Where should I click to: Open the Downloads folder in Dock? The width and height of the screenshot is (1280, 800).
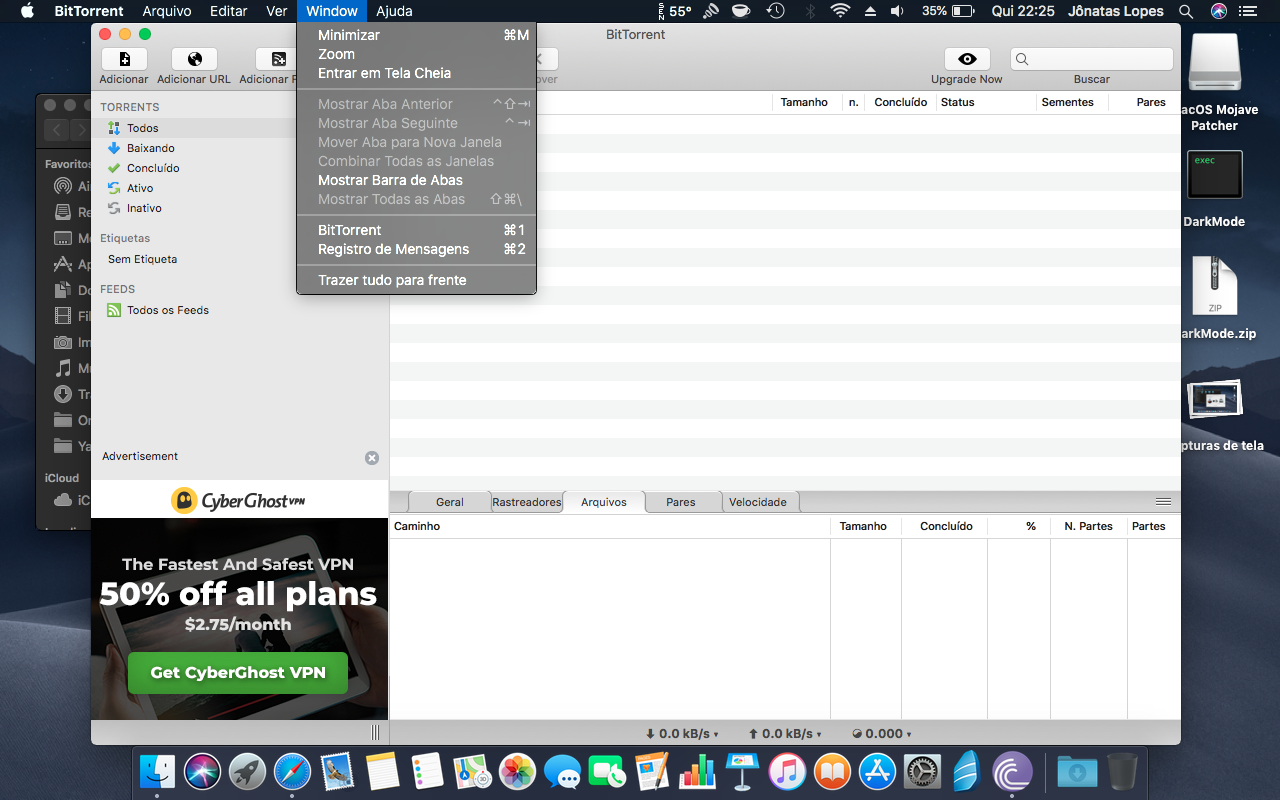(x=1077, y=771)
